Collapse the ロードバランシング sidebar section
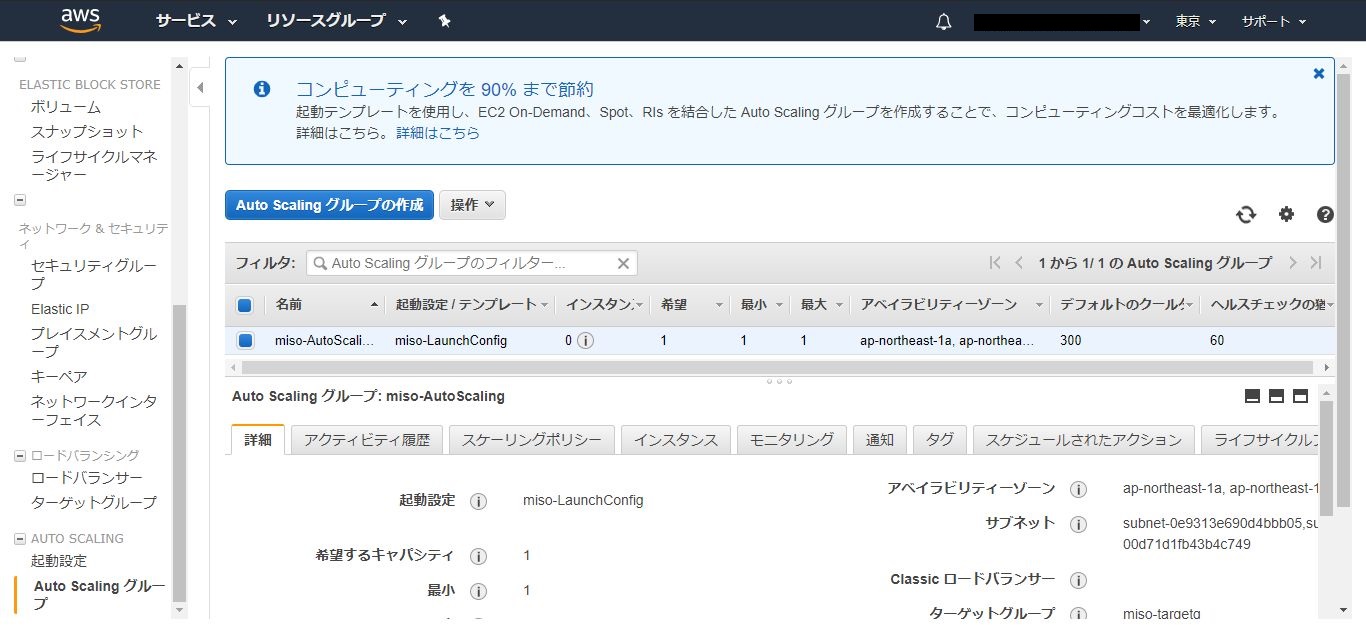The width and height of the screenshot is (1366, 625). pyautogui.click(x=20, y=456)
